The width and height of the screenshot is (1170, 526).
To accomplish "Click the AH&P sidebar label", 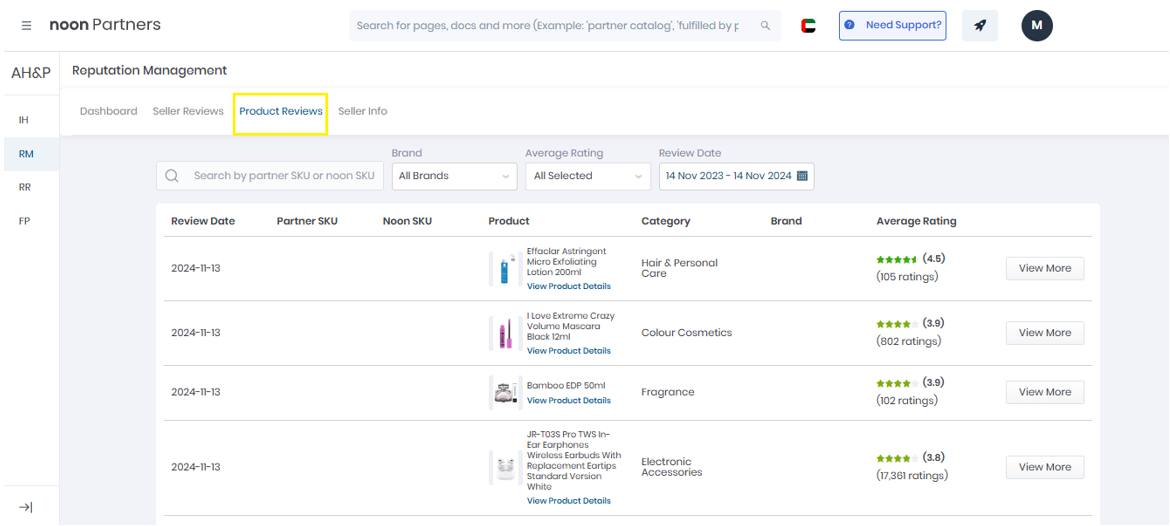I will click(31, 73).
